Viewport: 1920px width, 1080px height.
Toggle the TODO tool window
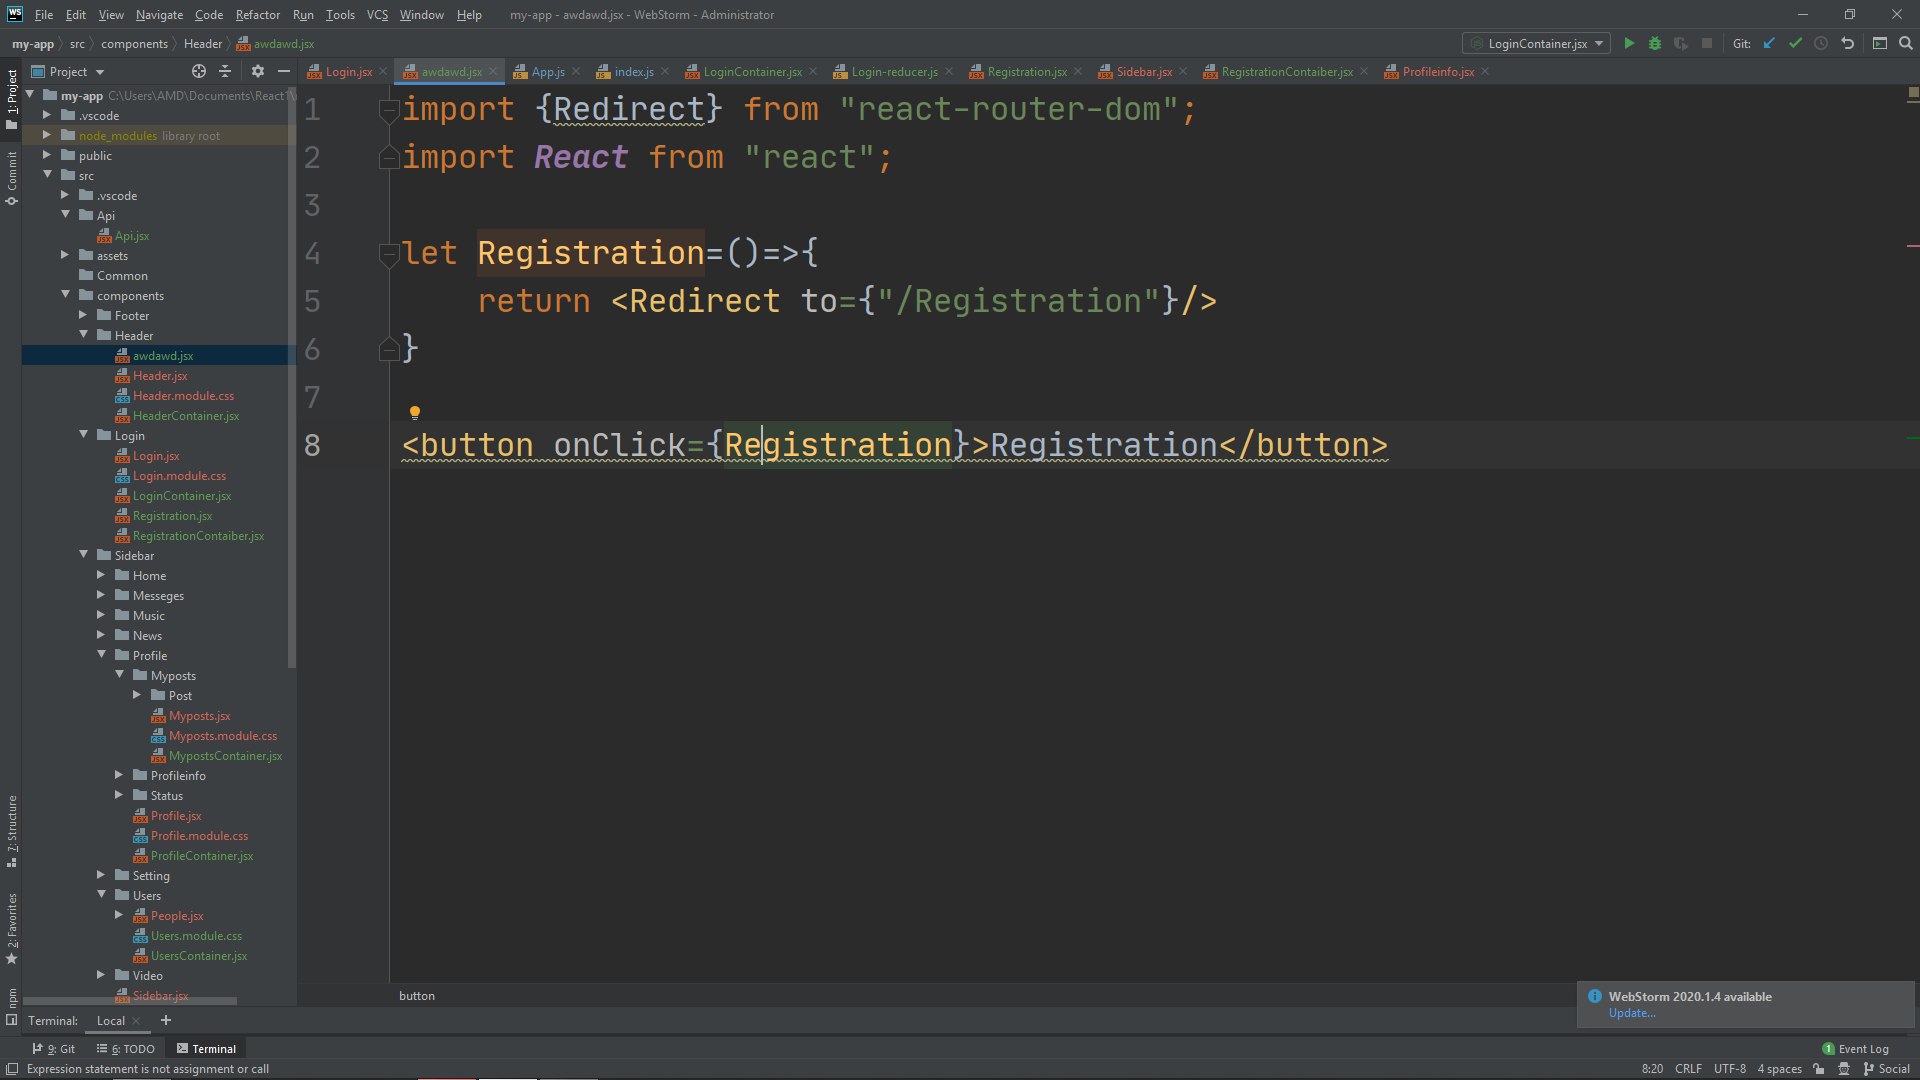(x=126, y=1048)
